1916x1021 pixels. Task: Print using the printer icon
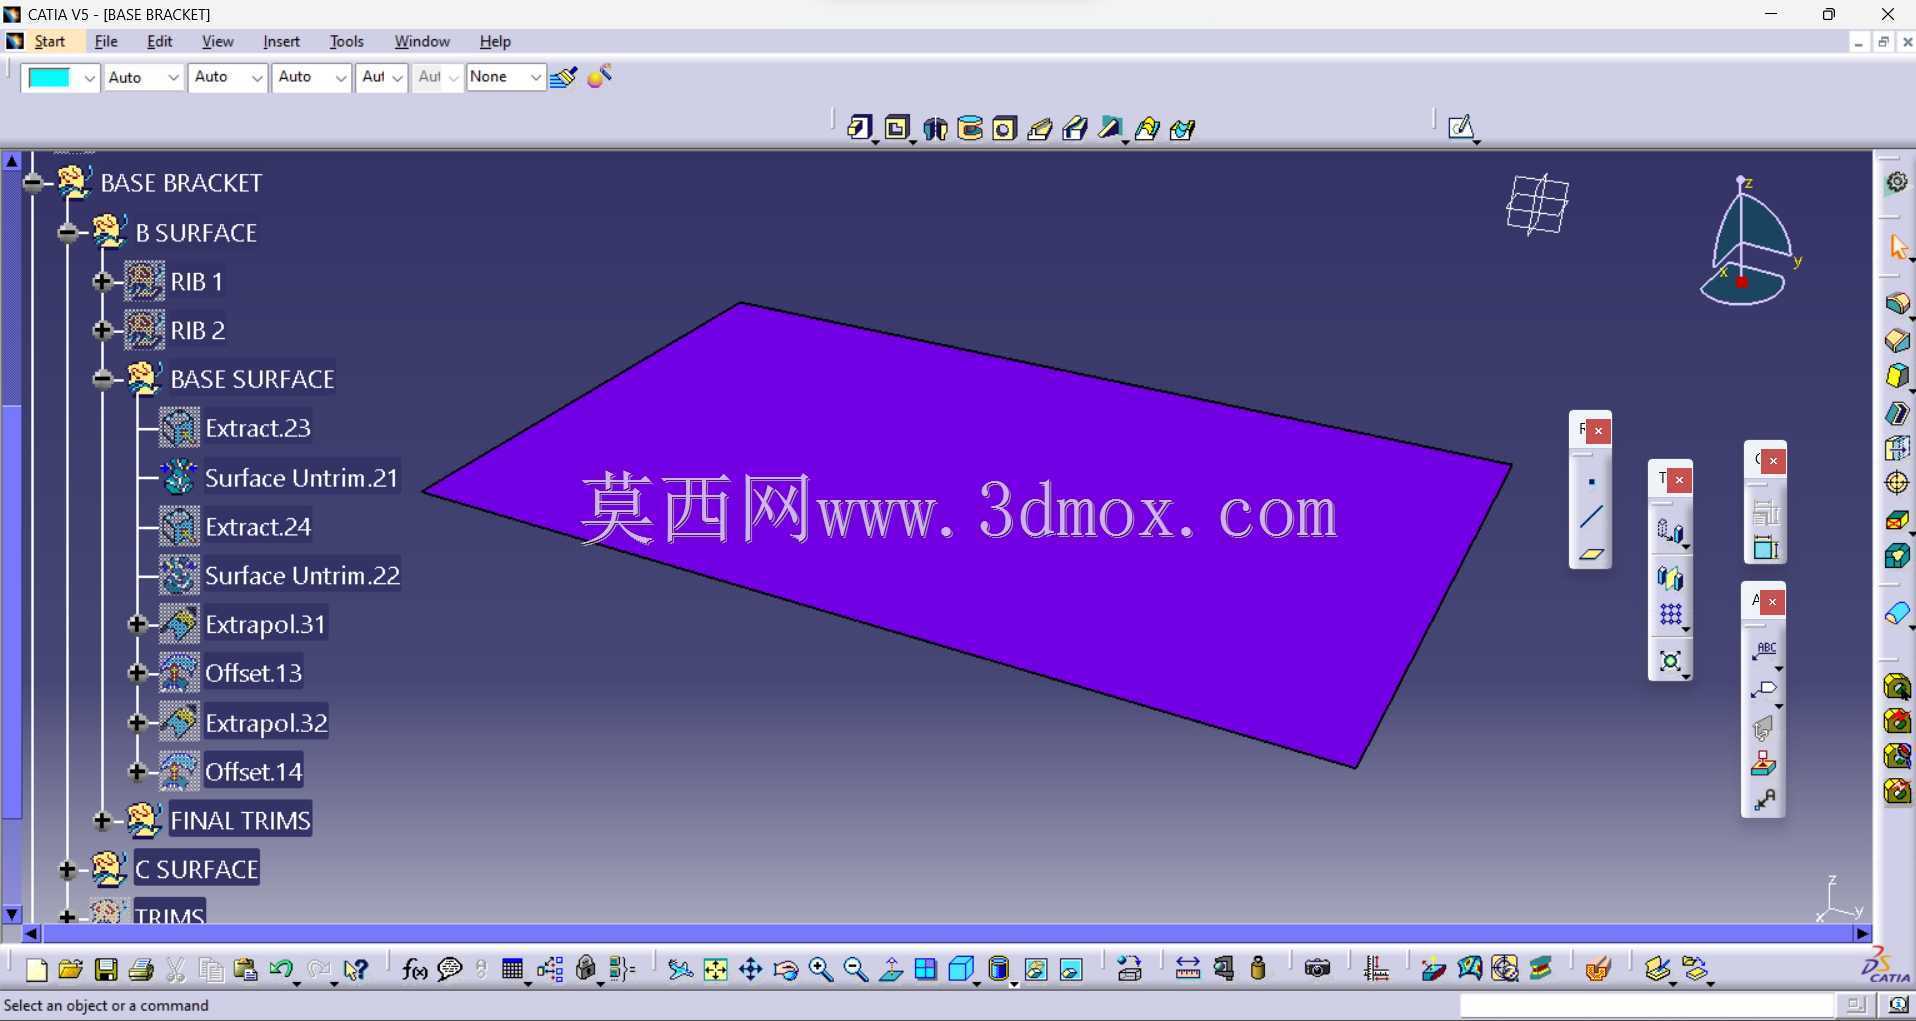coord(141,969)
